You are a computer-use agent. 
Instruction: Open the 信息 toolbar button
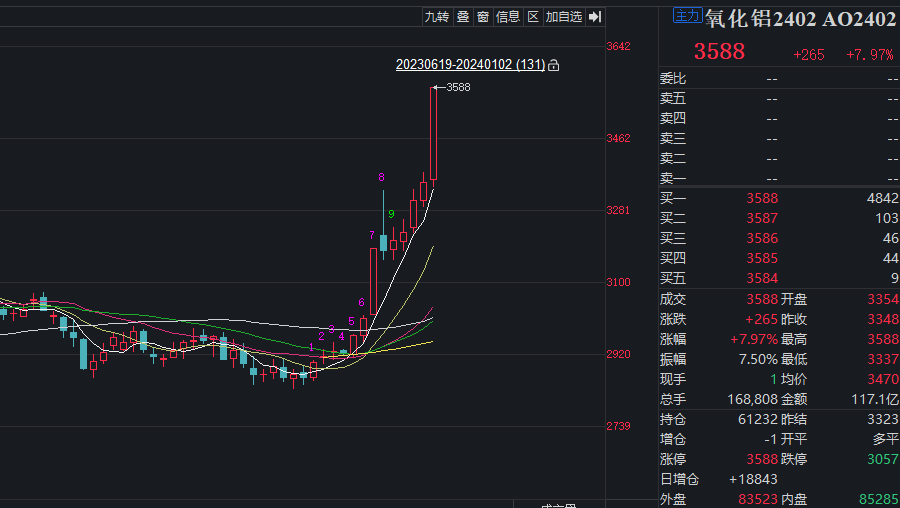click(x=508, y=17)
